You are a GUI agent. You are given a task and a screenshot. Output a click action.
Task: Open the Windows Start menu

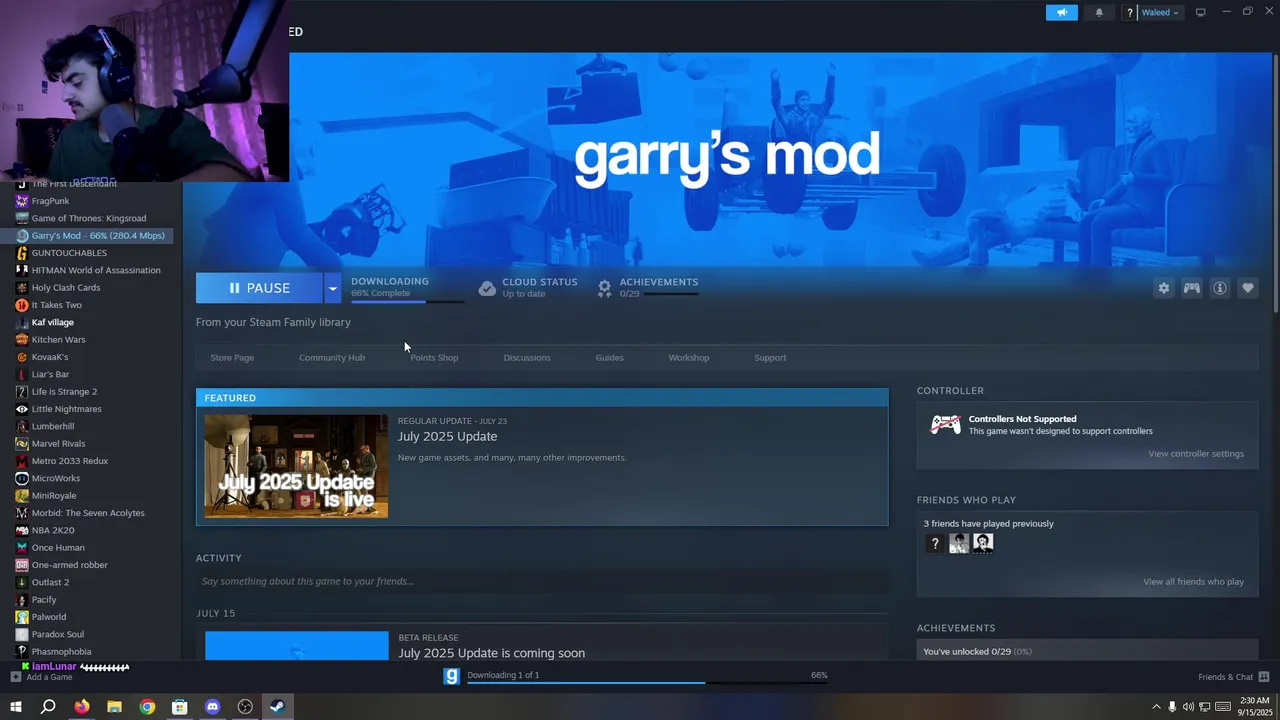[16, 707]
